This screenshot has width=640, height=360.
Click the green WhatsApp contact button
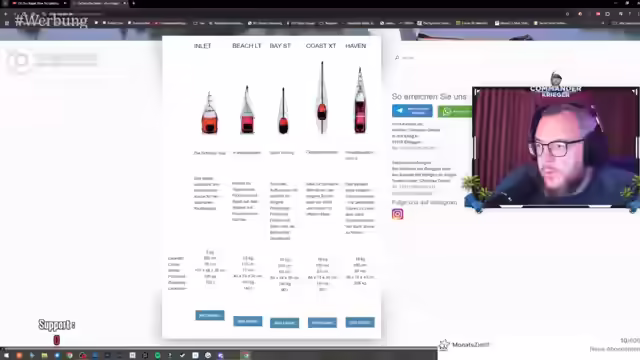455,111
